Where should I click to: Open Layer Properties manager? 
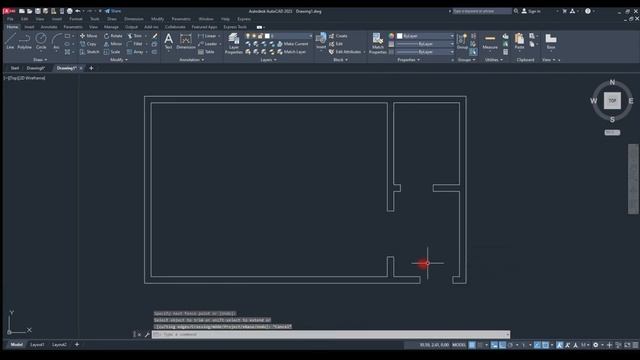click(x=233, y=43)
